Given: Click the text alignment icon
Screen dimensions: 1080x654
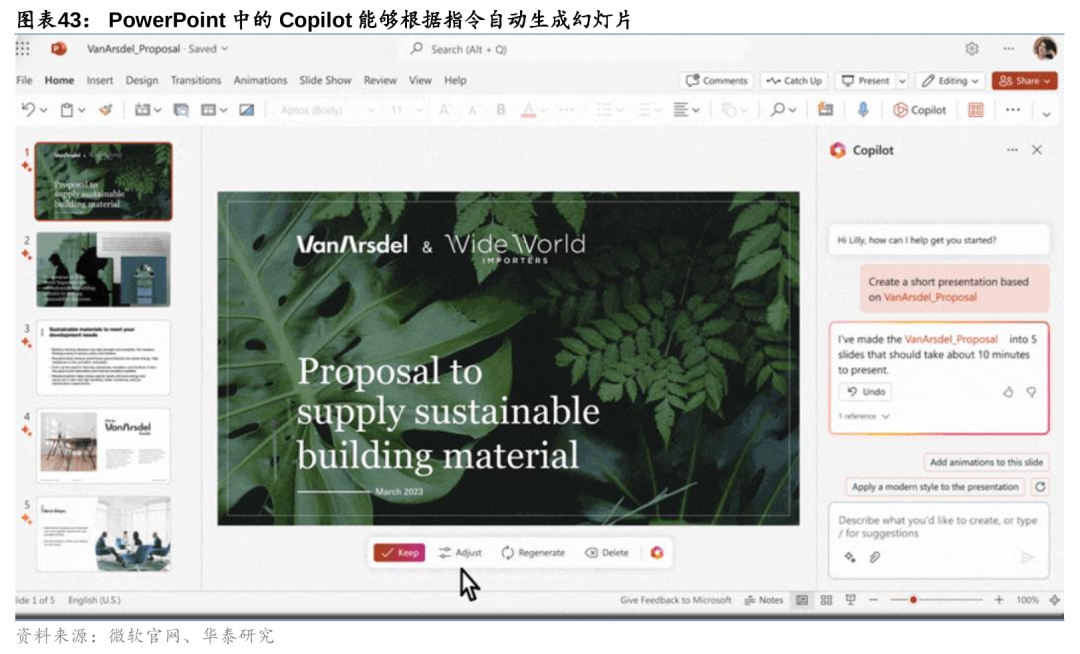Looking at the screenshot, I should tap(681, 109).
